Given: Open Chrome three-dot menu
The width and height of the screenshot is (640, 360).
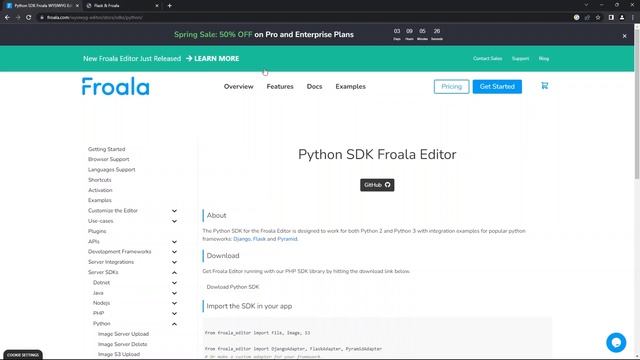Looking at the screenshot, I should [x=633, y=18].
